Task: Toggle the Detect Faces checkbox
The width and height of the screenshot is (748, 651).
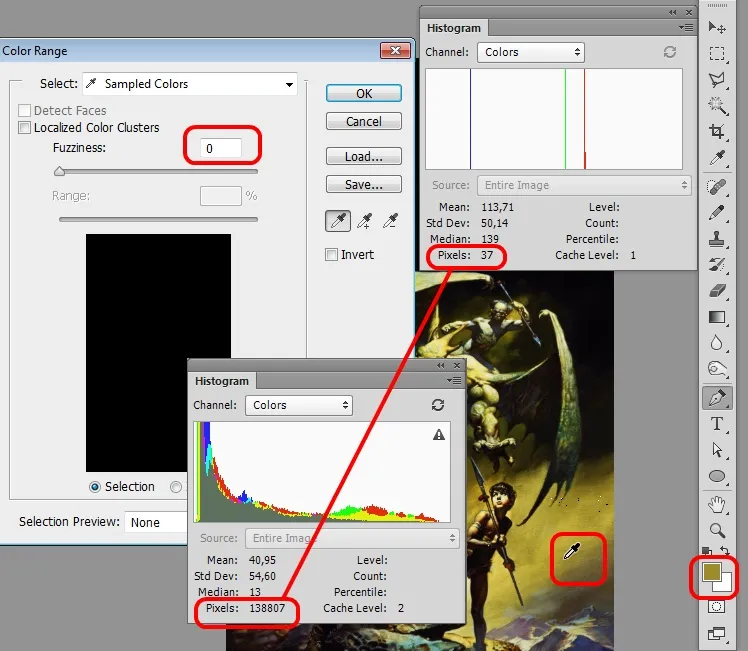Action: click(24, 111)
